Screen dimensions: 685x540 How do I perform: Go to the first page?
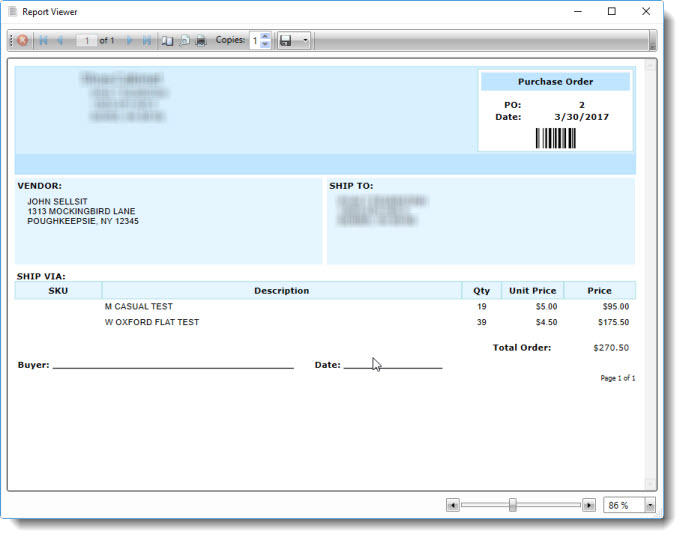point(43,41)
